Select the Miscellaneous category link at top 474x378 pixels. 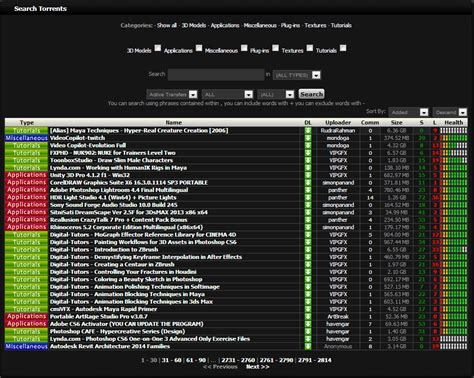[x=260, y=25]
